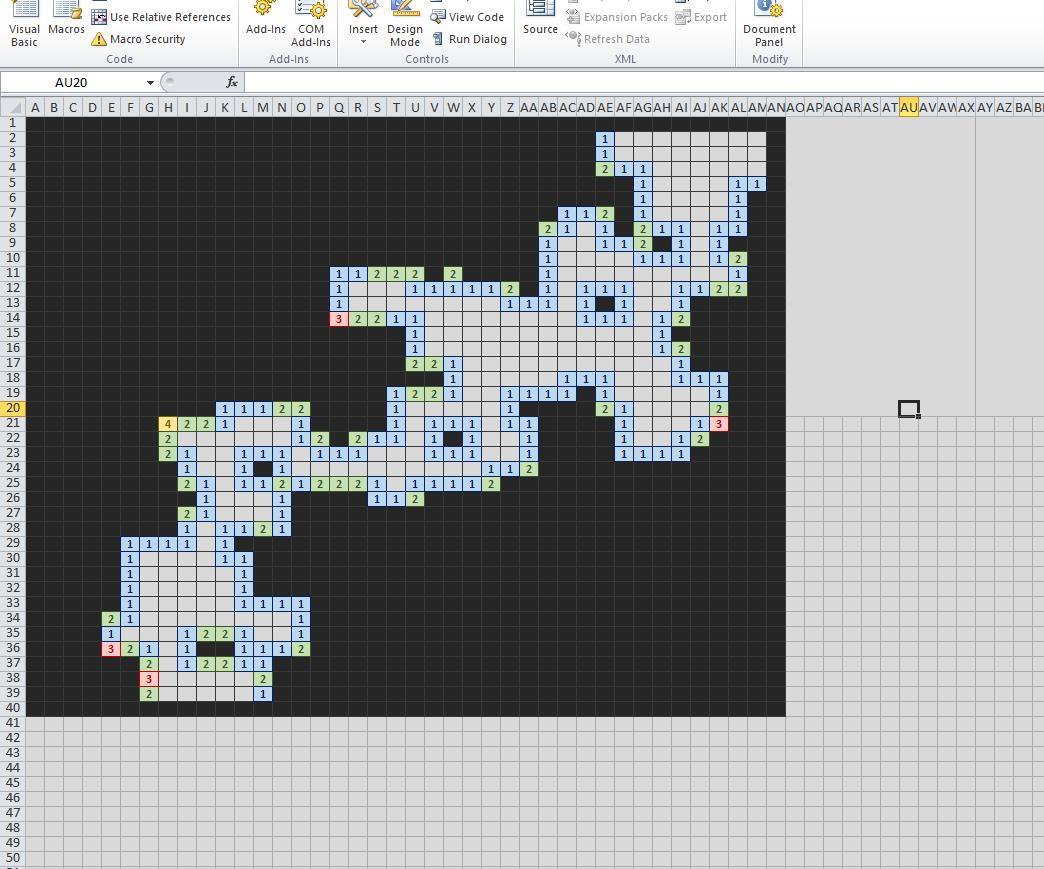Viewport: 1044px width, 869px height.
Task: Export XML data
Action: (702, 17)
